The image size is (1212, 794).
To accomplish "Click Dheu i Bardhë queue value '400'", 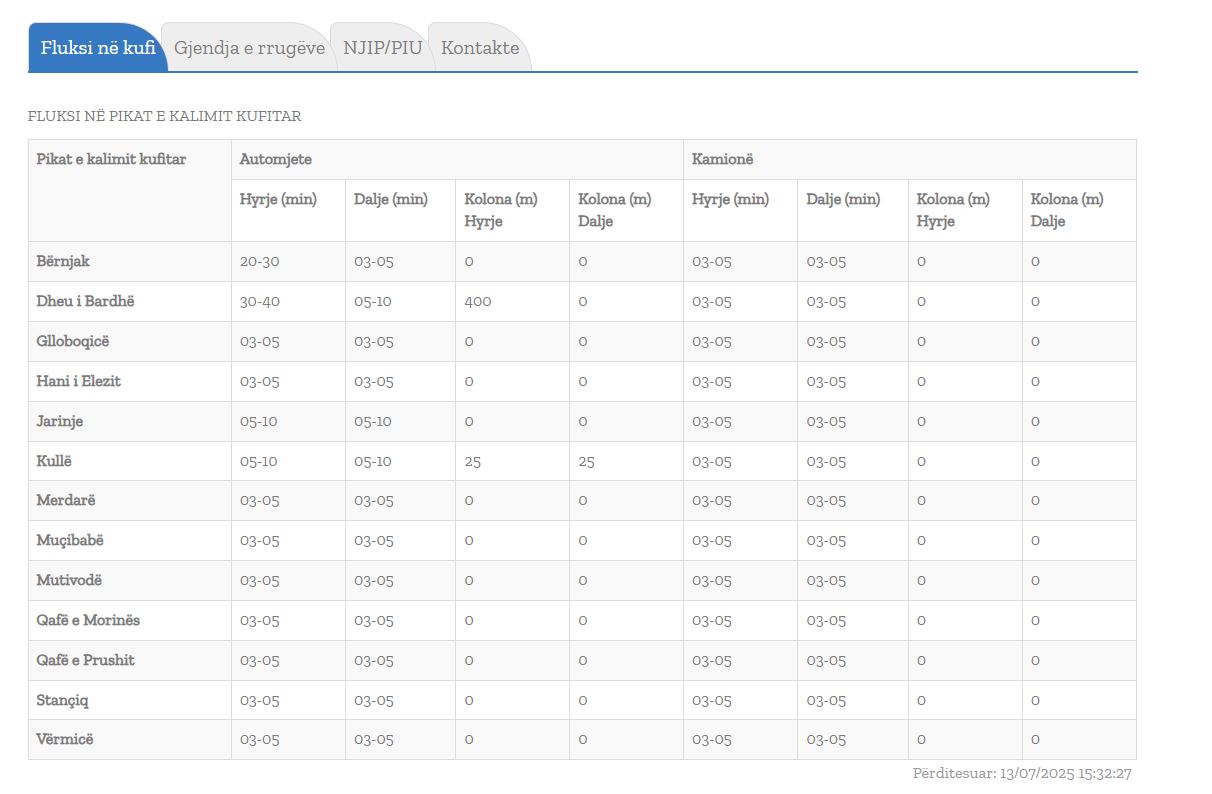I will [x=478, y=301].
